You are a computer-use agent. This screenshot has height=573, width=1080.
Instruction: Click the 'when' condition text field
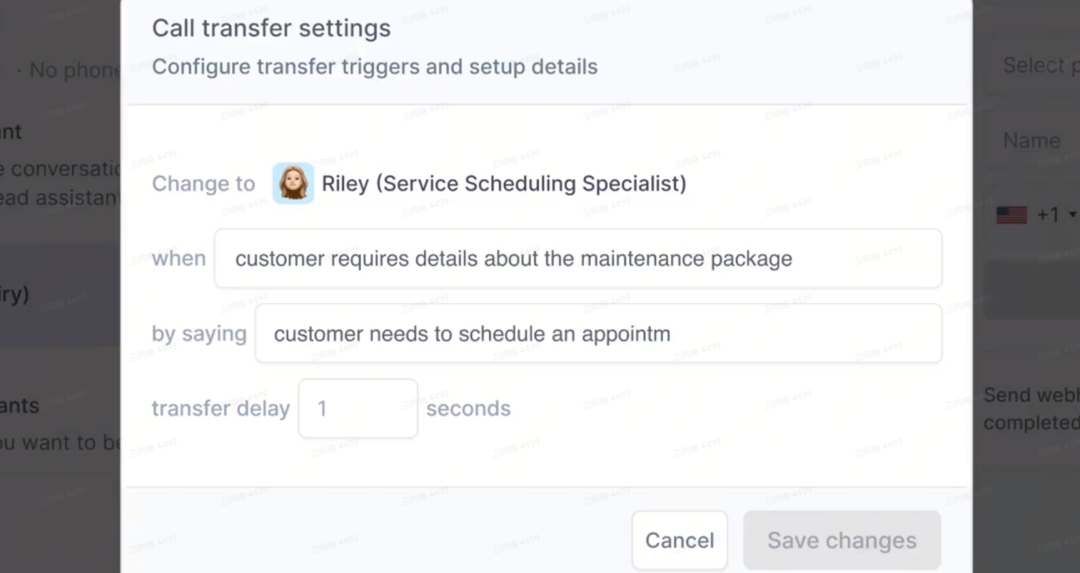click(578, 258)
